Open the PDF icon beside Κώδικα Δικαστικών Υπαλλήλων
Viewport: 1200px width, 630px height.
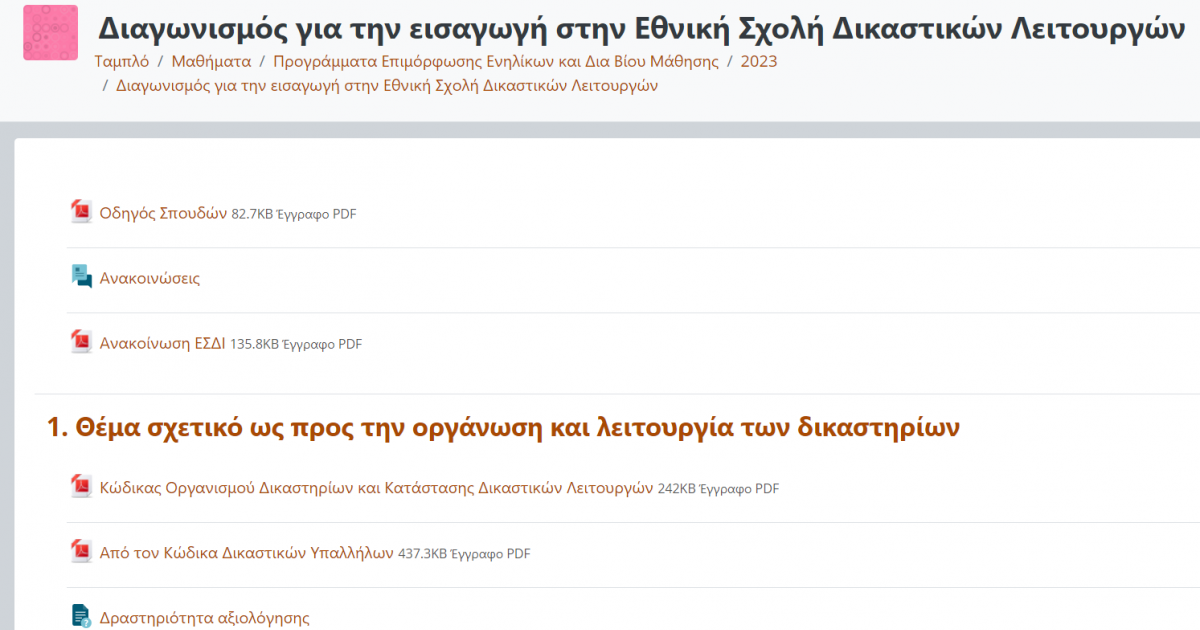point(81,553)
